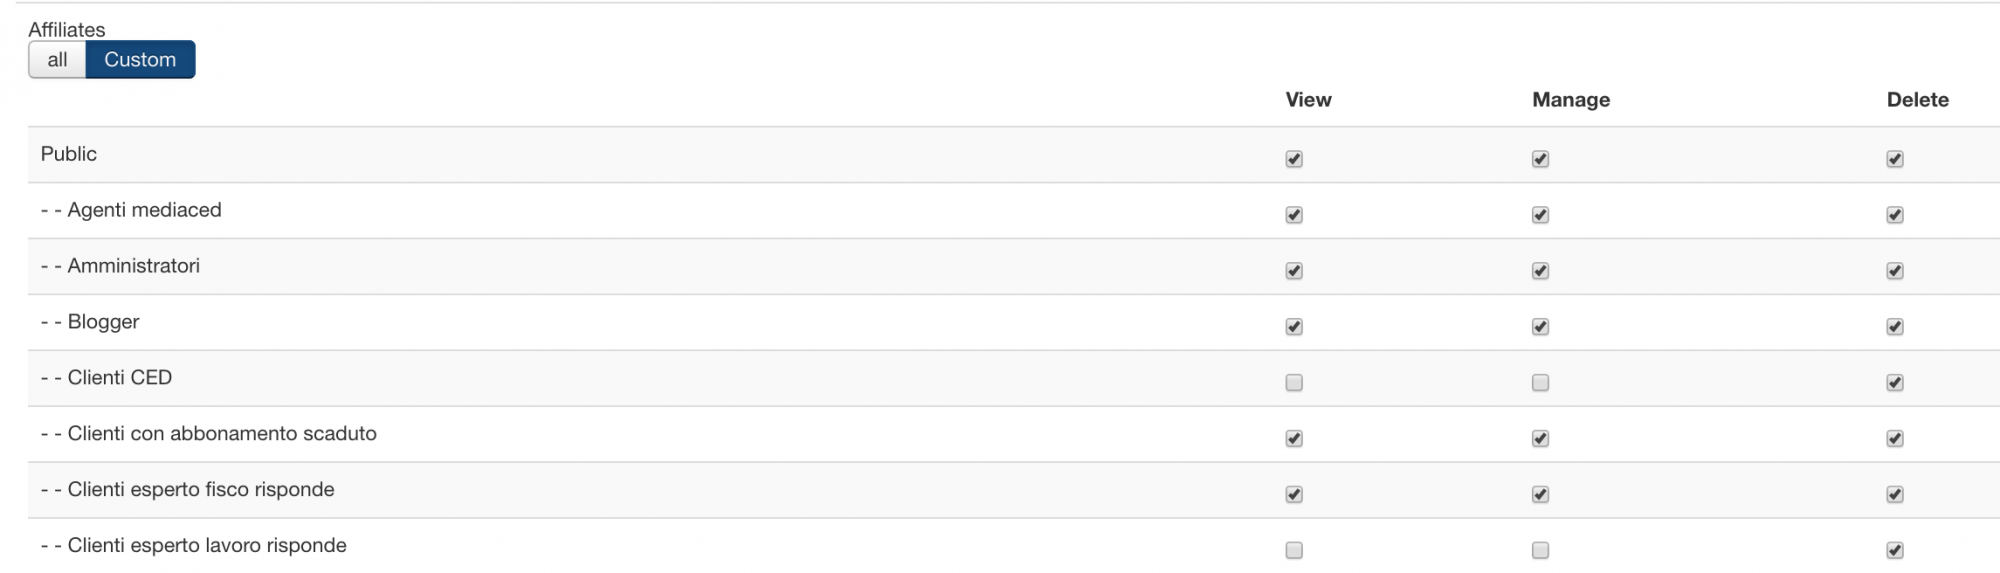Viewport: 2000px width, 573px height.
Task: Check Manage for Clienti esperto lavoro risponde
Action: [x=1540, y=550]
